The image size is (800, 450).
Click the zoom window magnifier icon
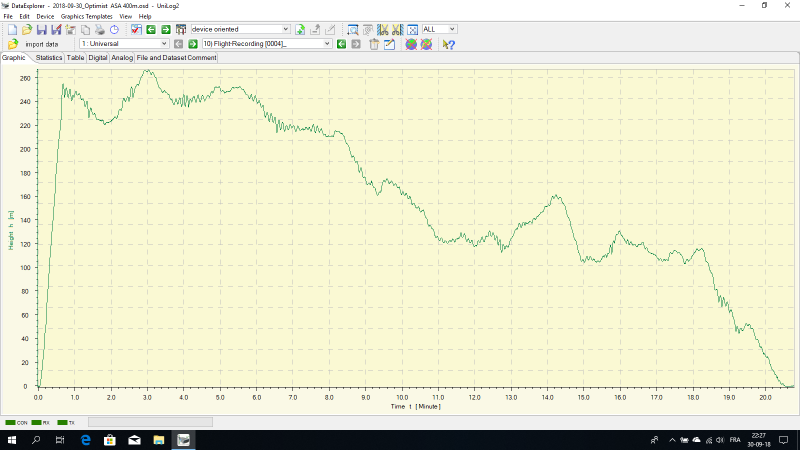[x=353, y=30]
